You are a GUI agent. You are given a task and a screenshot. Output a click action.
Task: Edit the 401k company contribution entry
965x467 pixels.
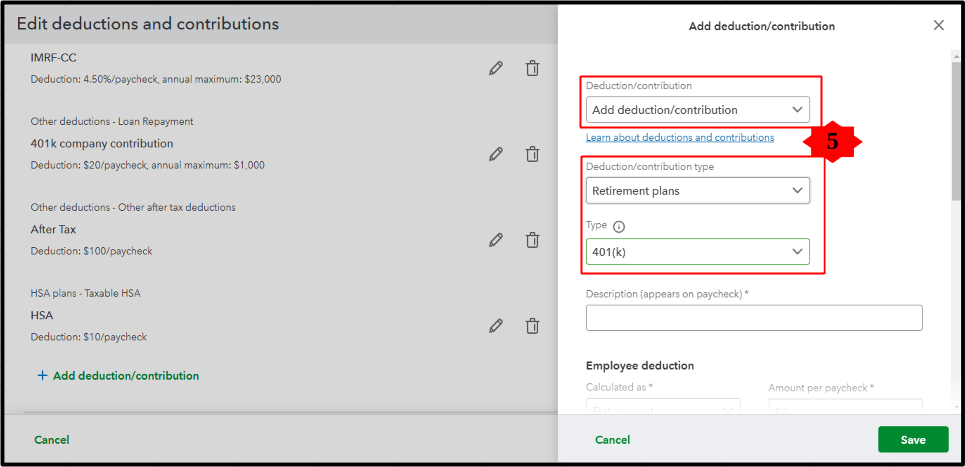click(496, 154)
